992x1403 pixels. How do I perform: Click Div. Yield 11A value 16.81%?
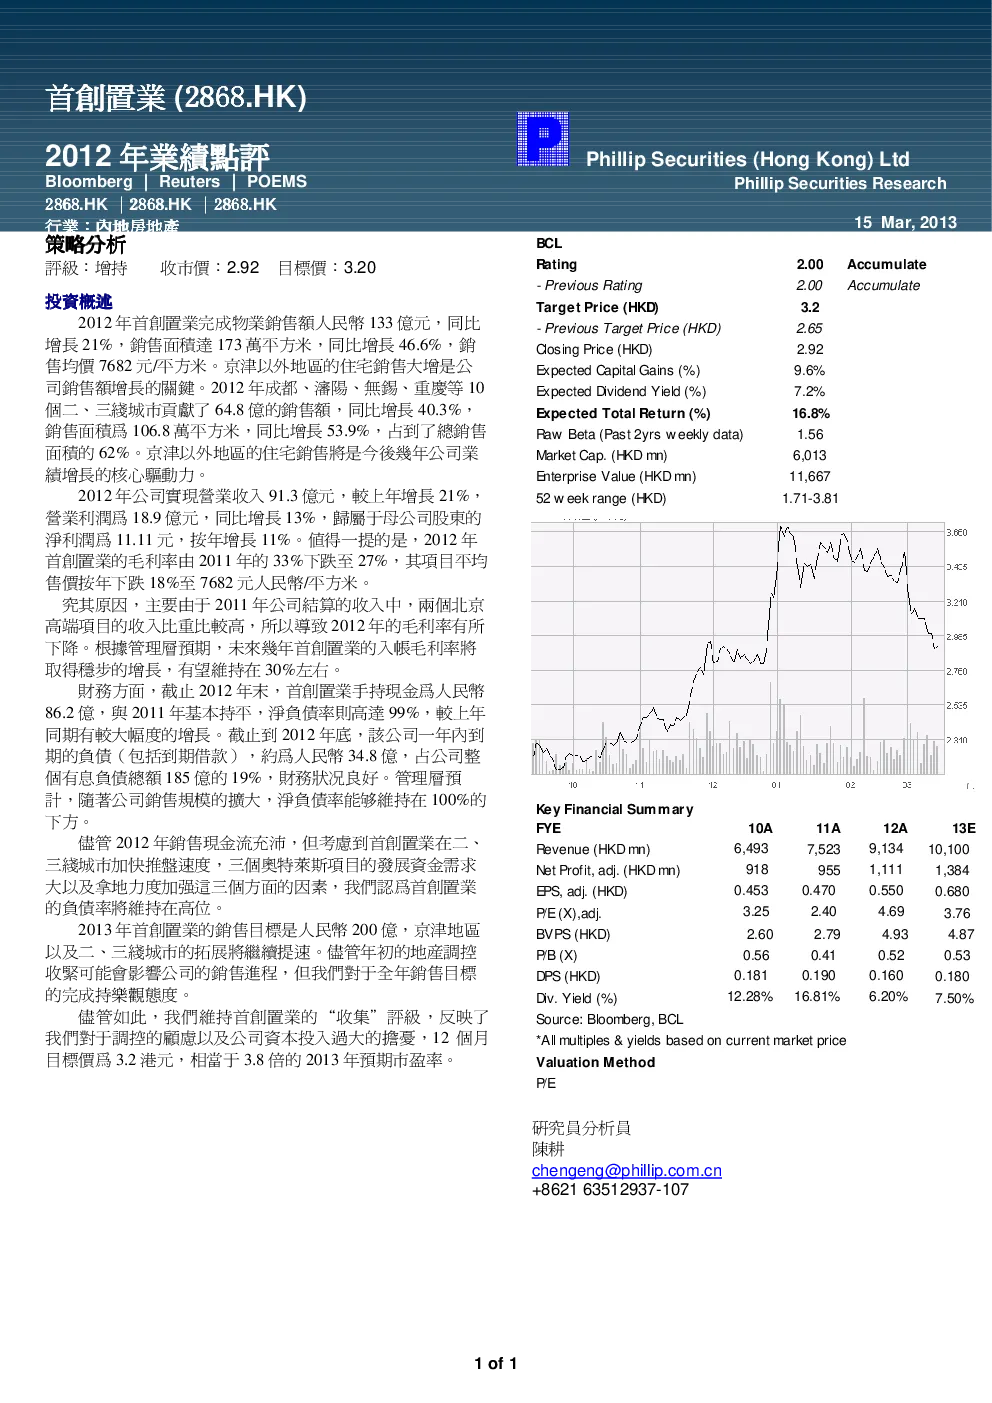coord(817,997)
